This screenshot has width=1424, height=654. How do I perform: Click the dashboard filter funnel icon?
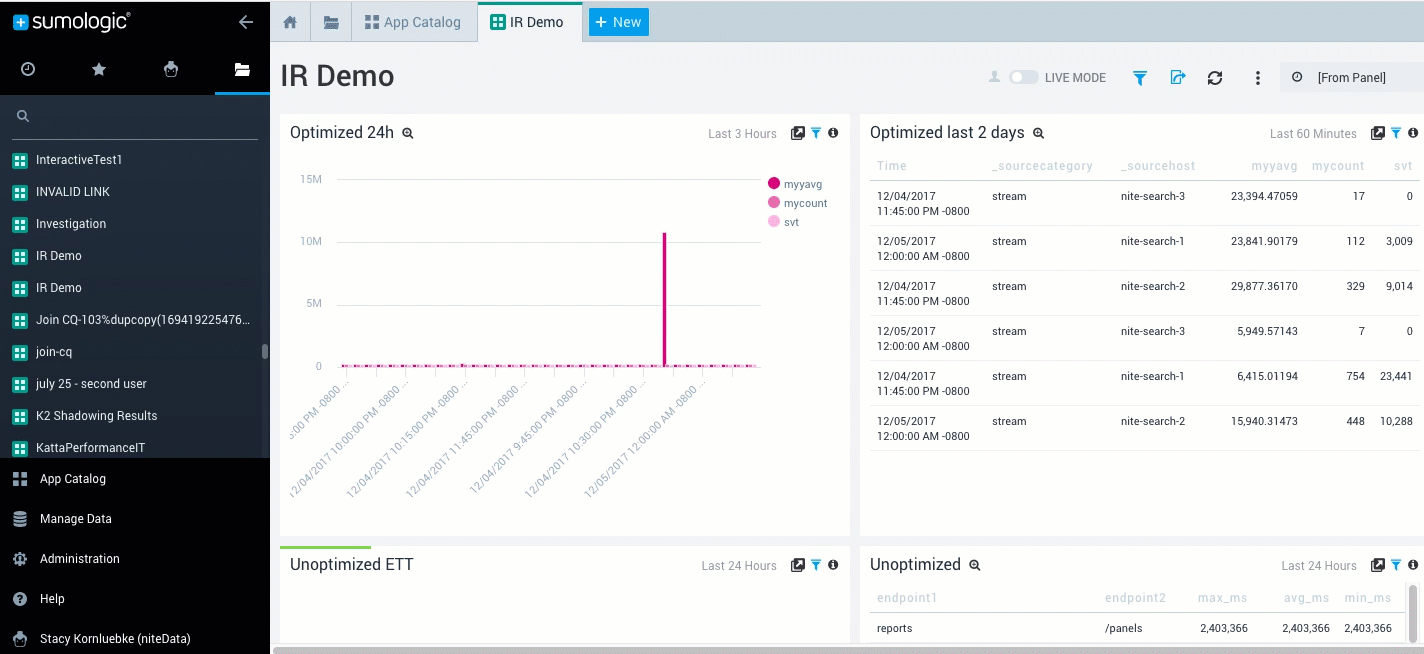pyautogui.click(x=1139, y=78)
